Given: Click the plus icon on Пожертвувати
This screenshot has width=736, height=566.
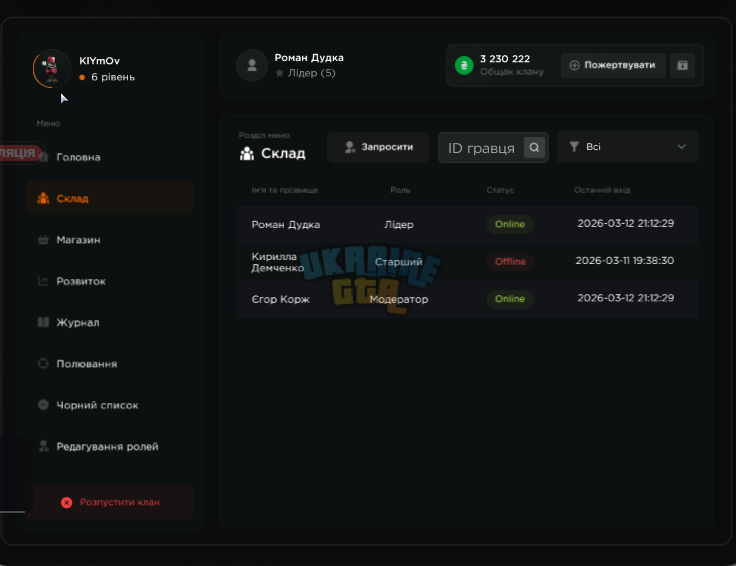Looking at the screenshot, I should coord(574,65).
